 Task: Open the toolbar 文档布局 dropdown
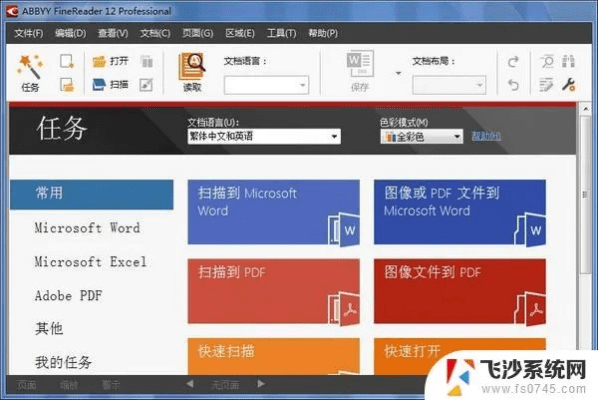[449, 85]
